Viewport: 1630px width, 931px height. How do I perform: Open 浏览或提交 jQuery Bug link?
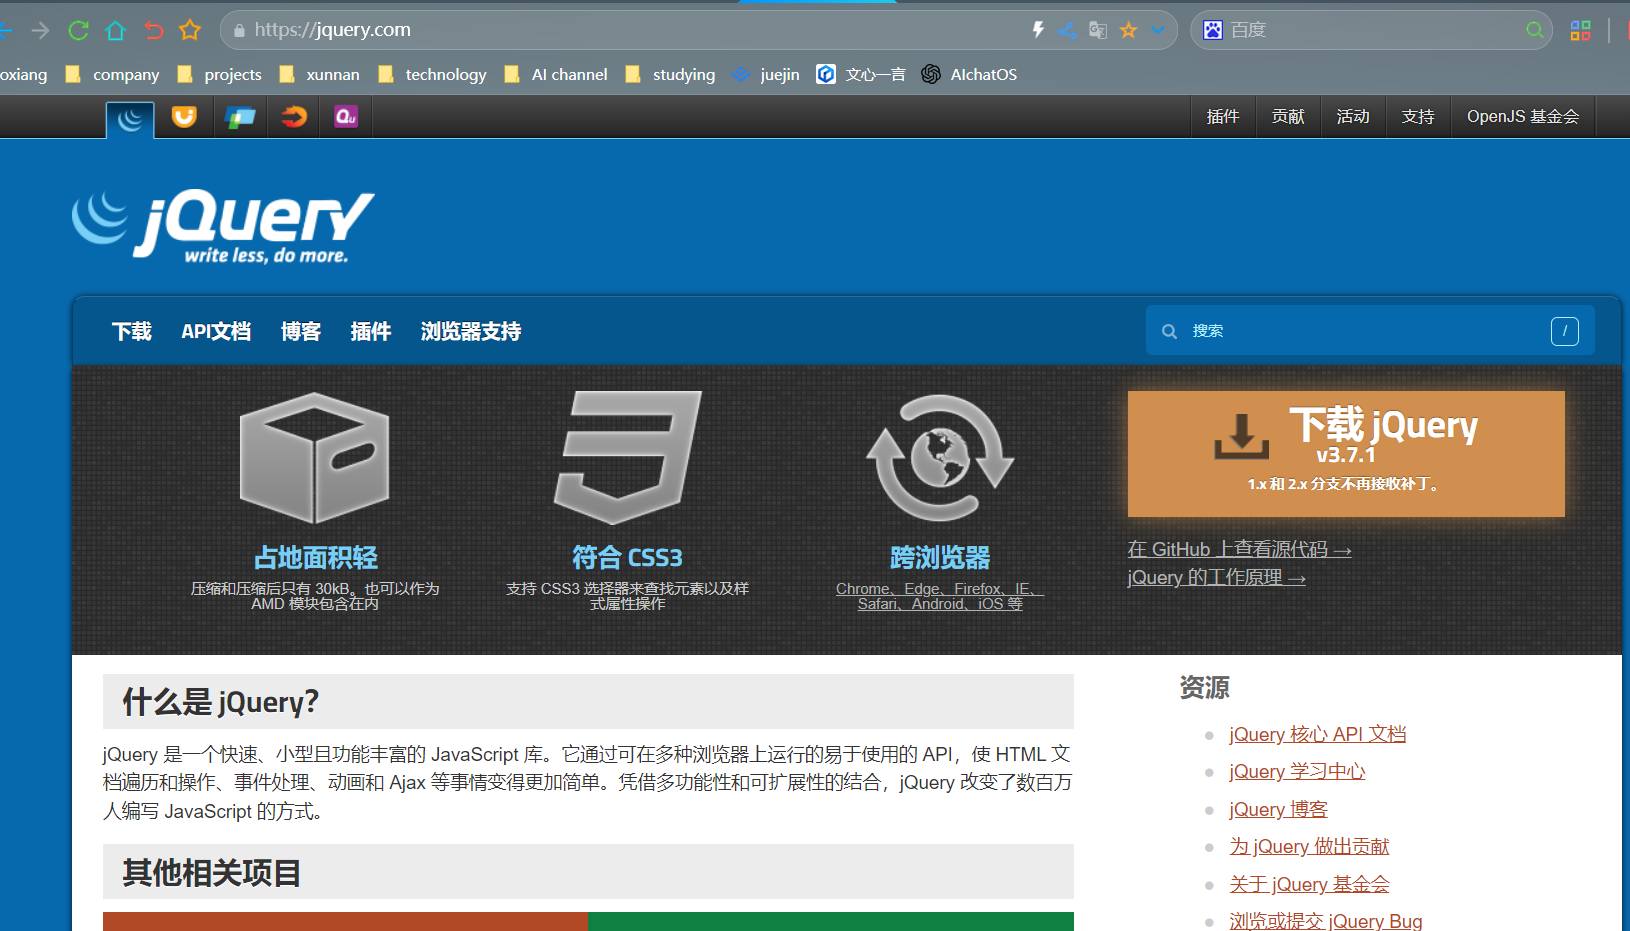click(x=1326, y=920)
